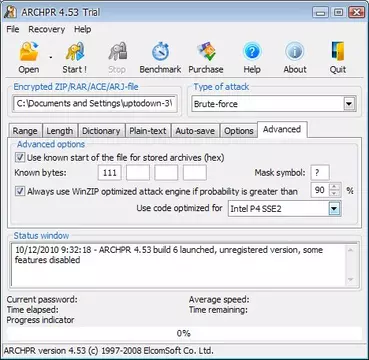Click the Current password label

click(42, 299)
